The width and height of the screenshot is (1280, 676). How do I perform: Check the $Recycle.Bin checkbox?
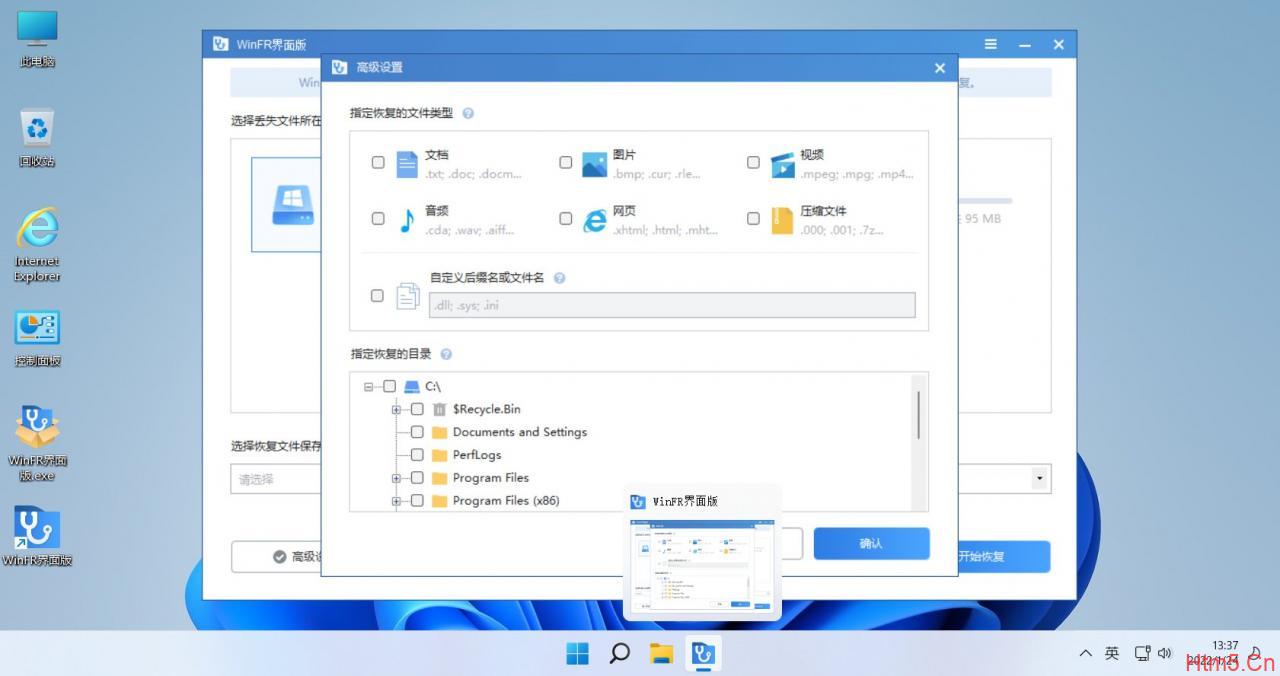418,409
